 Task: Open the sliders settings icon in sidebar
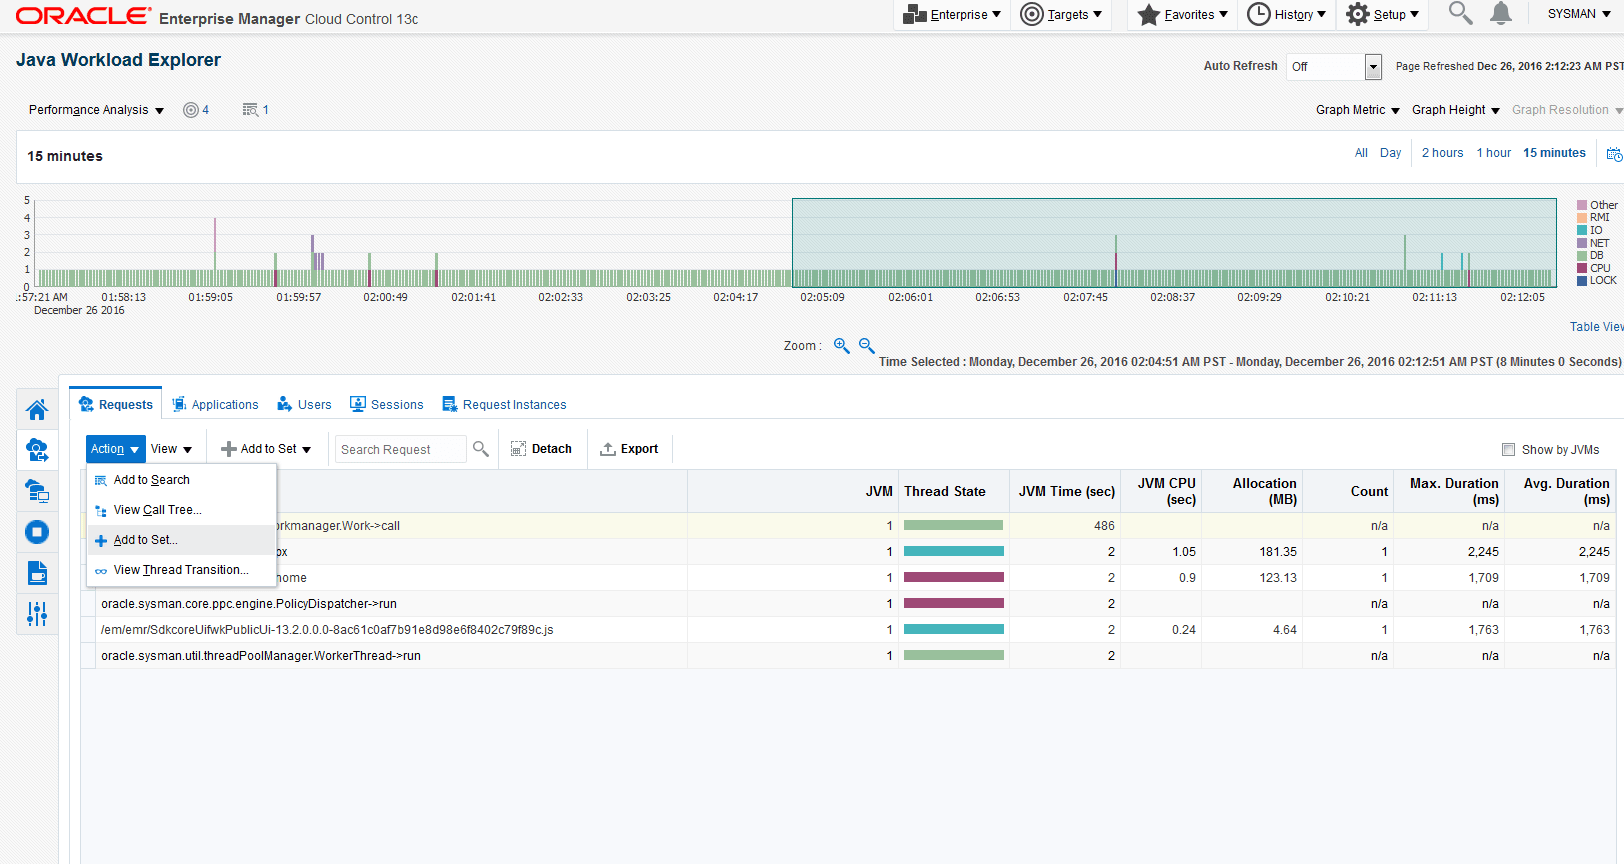(37, 614)
